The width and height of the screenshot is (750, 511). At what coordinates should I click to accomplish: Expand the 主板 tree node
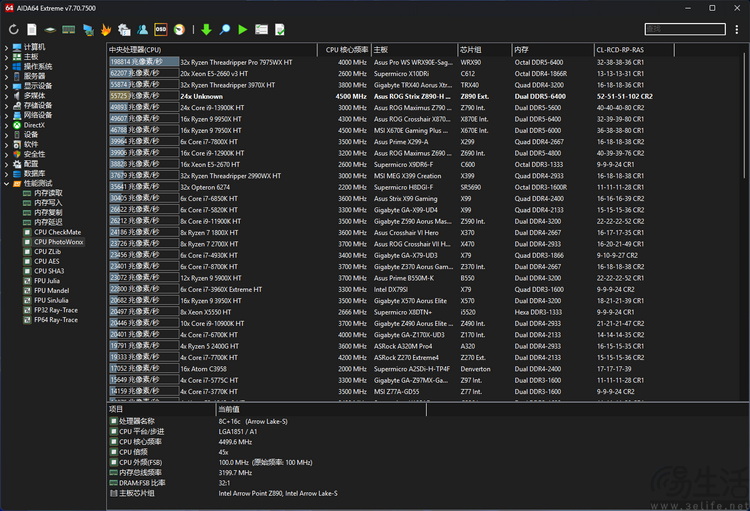coord(6,56)
